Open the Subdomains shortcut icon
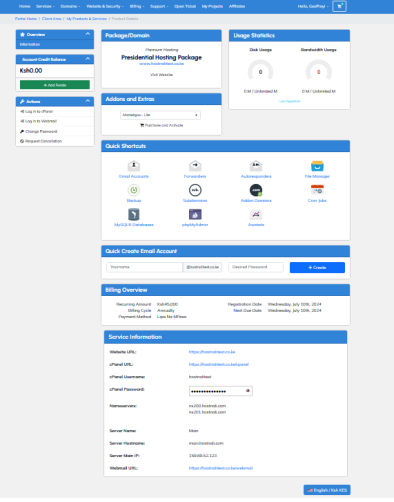This screenshot has height=502, width=394. [x=195, y=190]
